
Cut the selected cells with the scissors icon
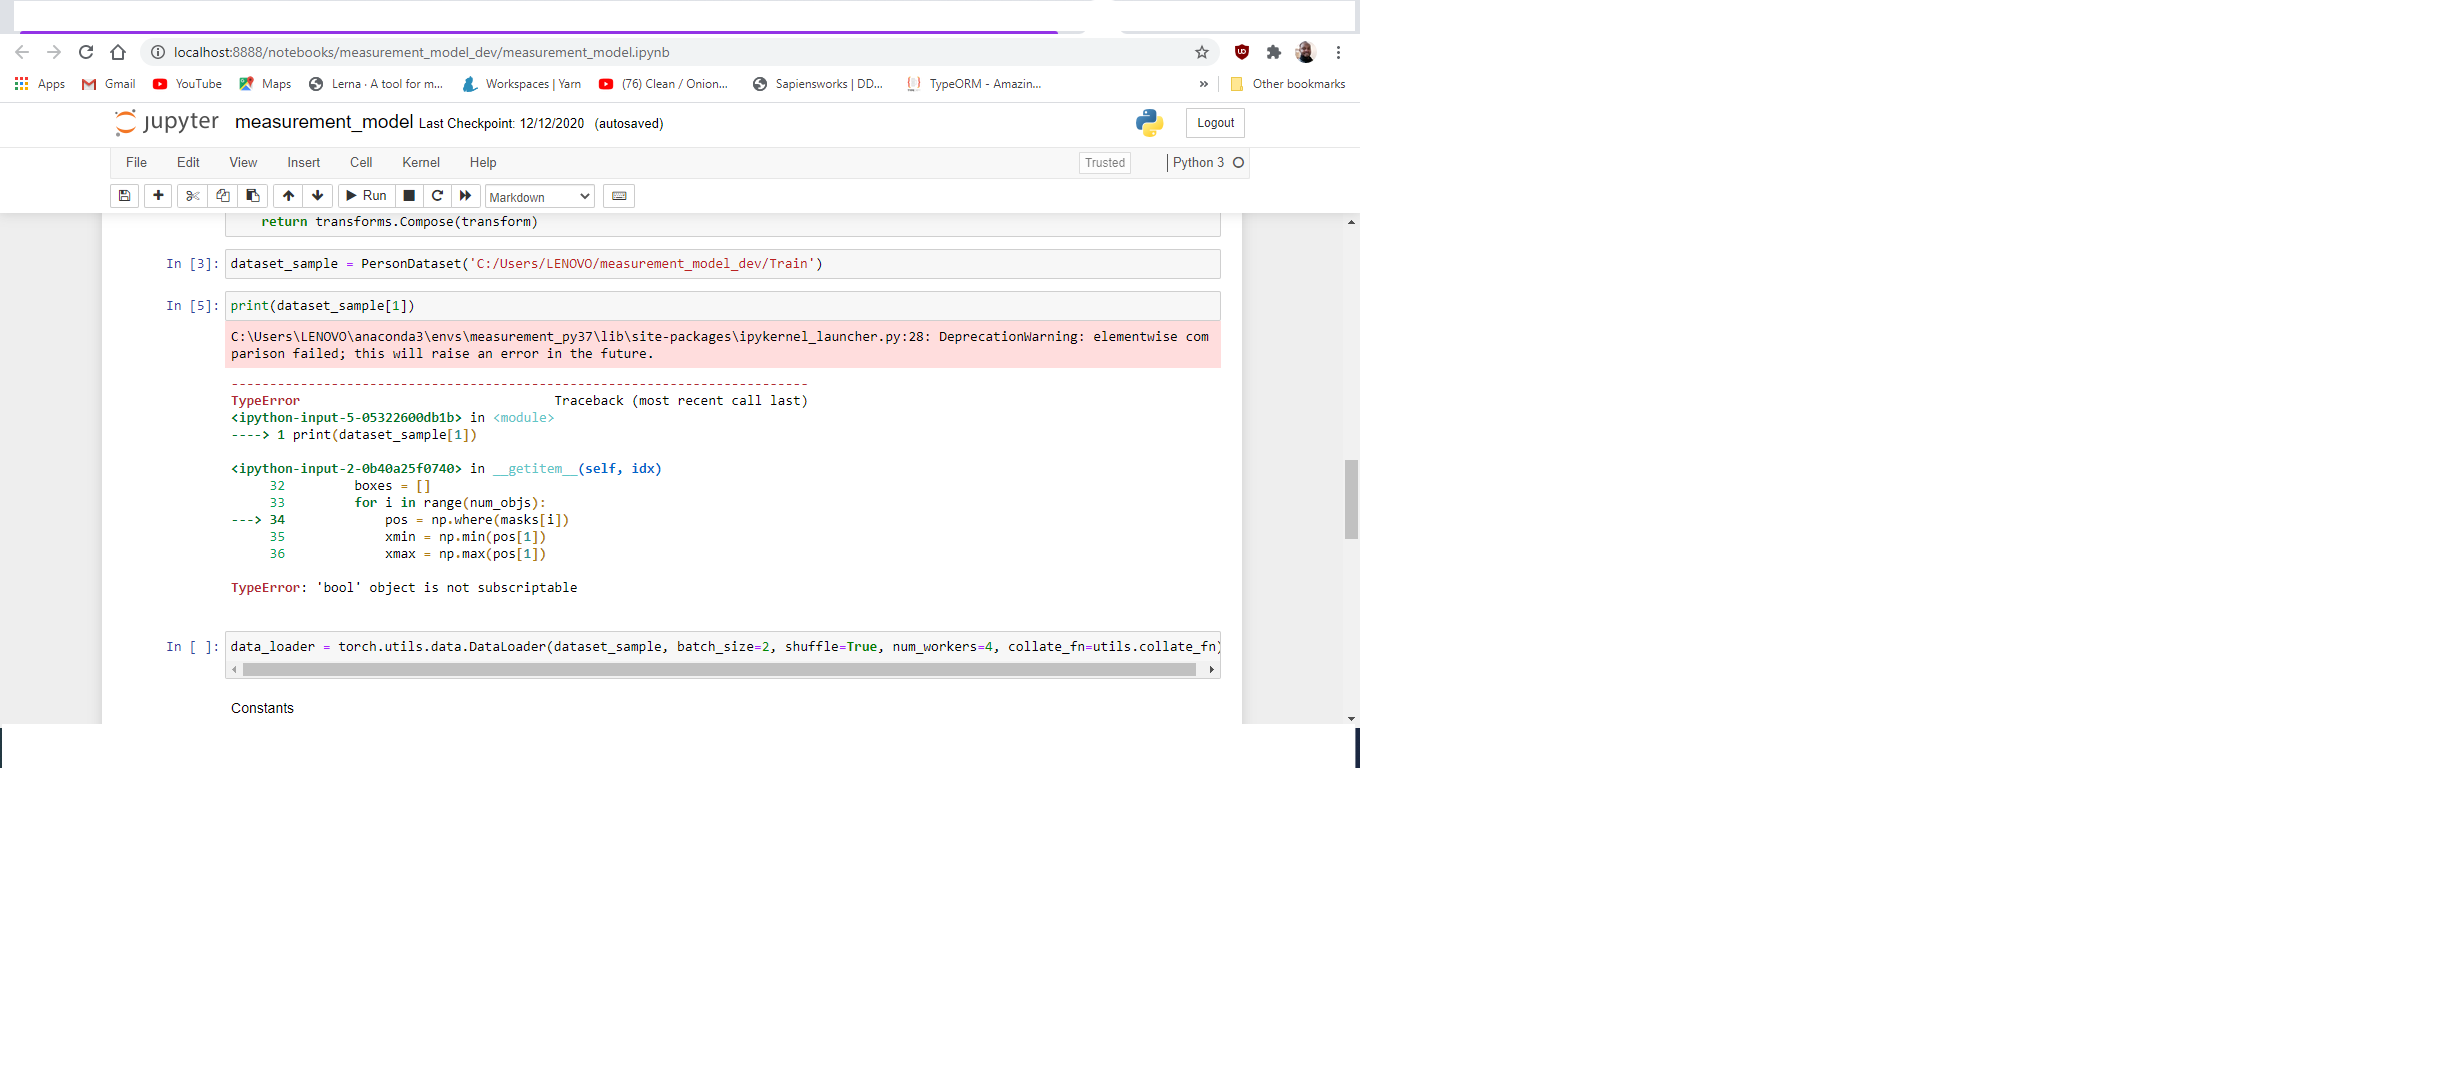point(192,196)
